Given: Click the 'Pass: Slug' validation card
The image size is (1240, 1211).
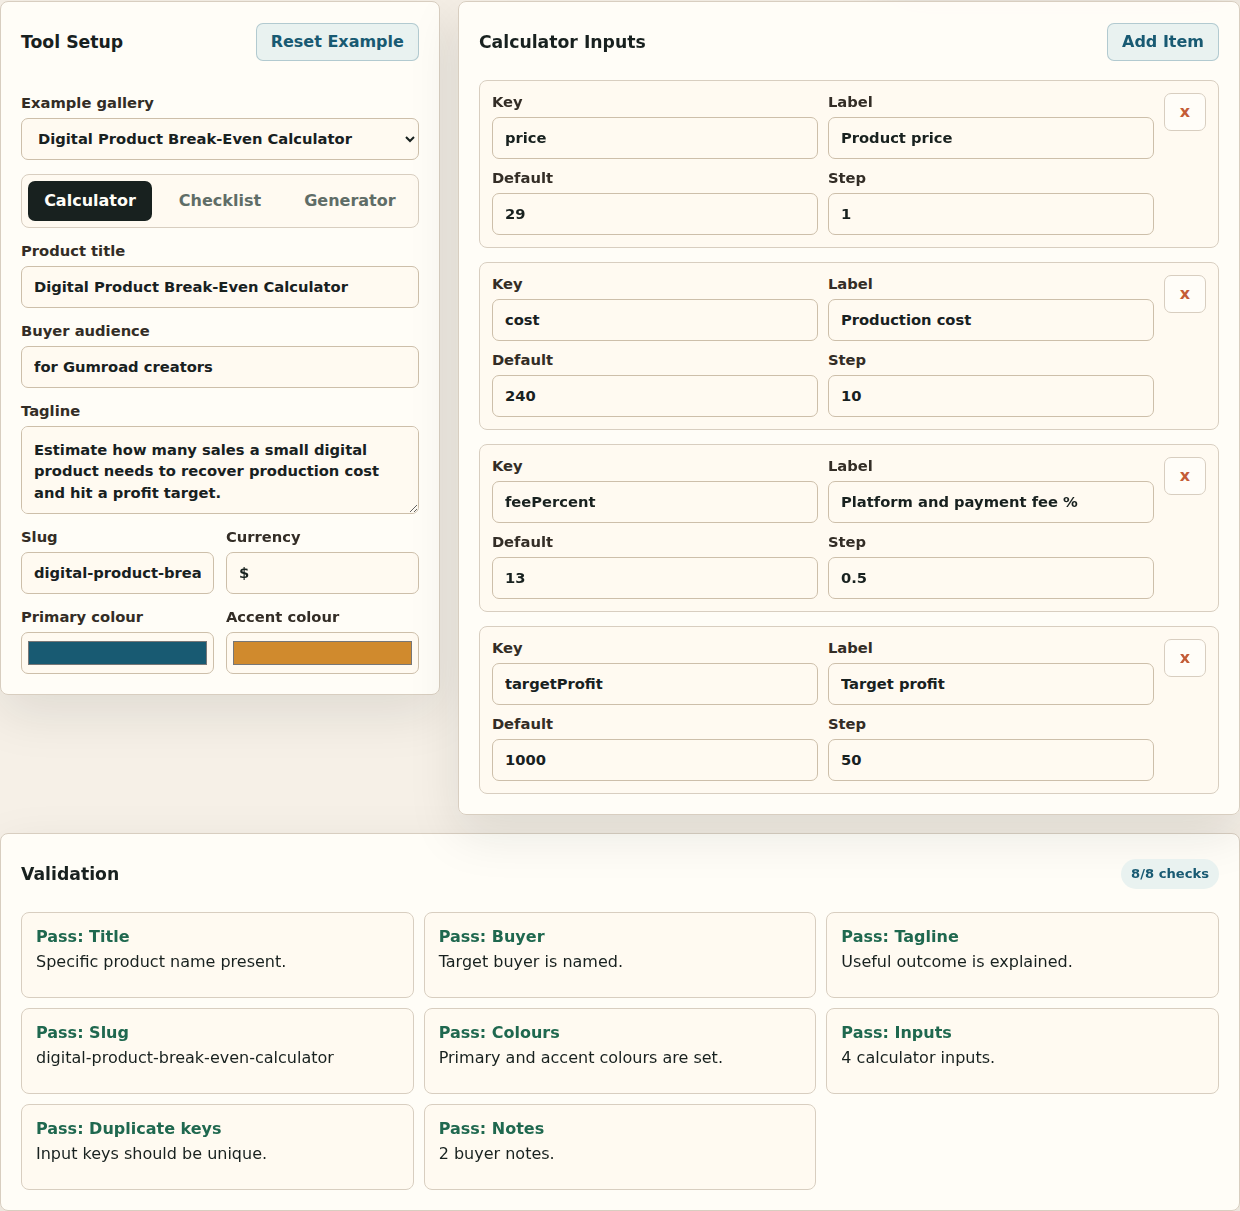Looking at the screenshot, I should point(217,1051).
